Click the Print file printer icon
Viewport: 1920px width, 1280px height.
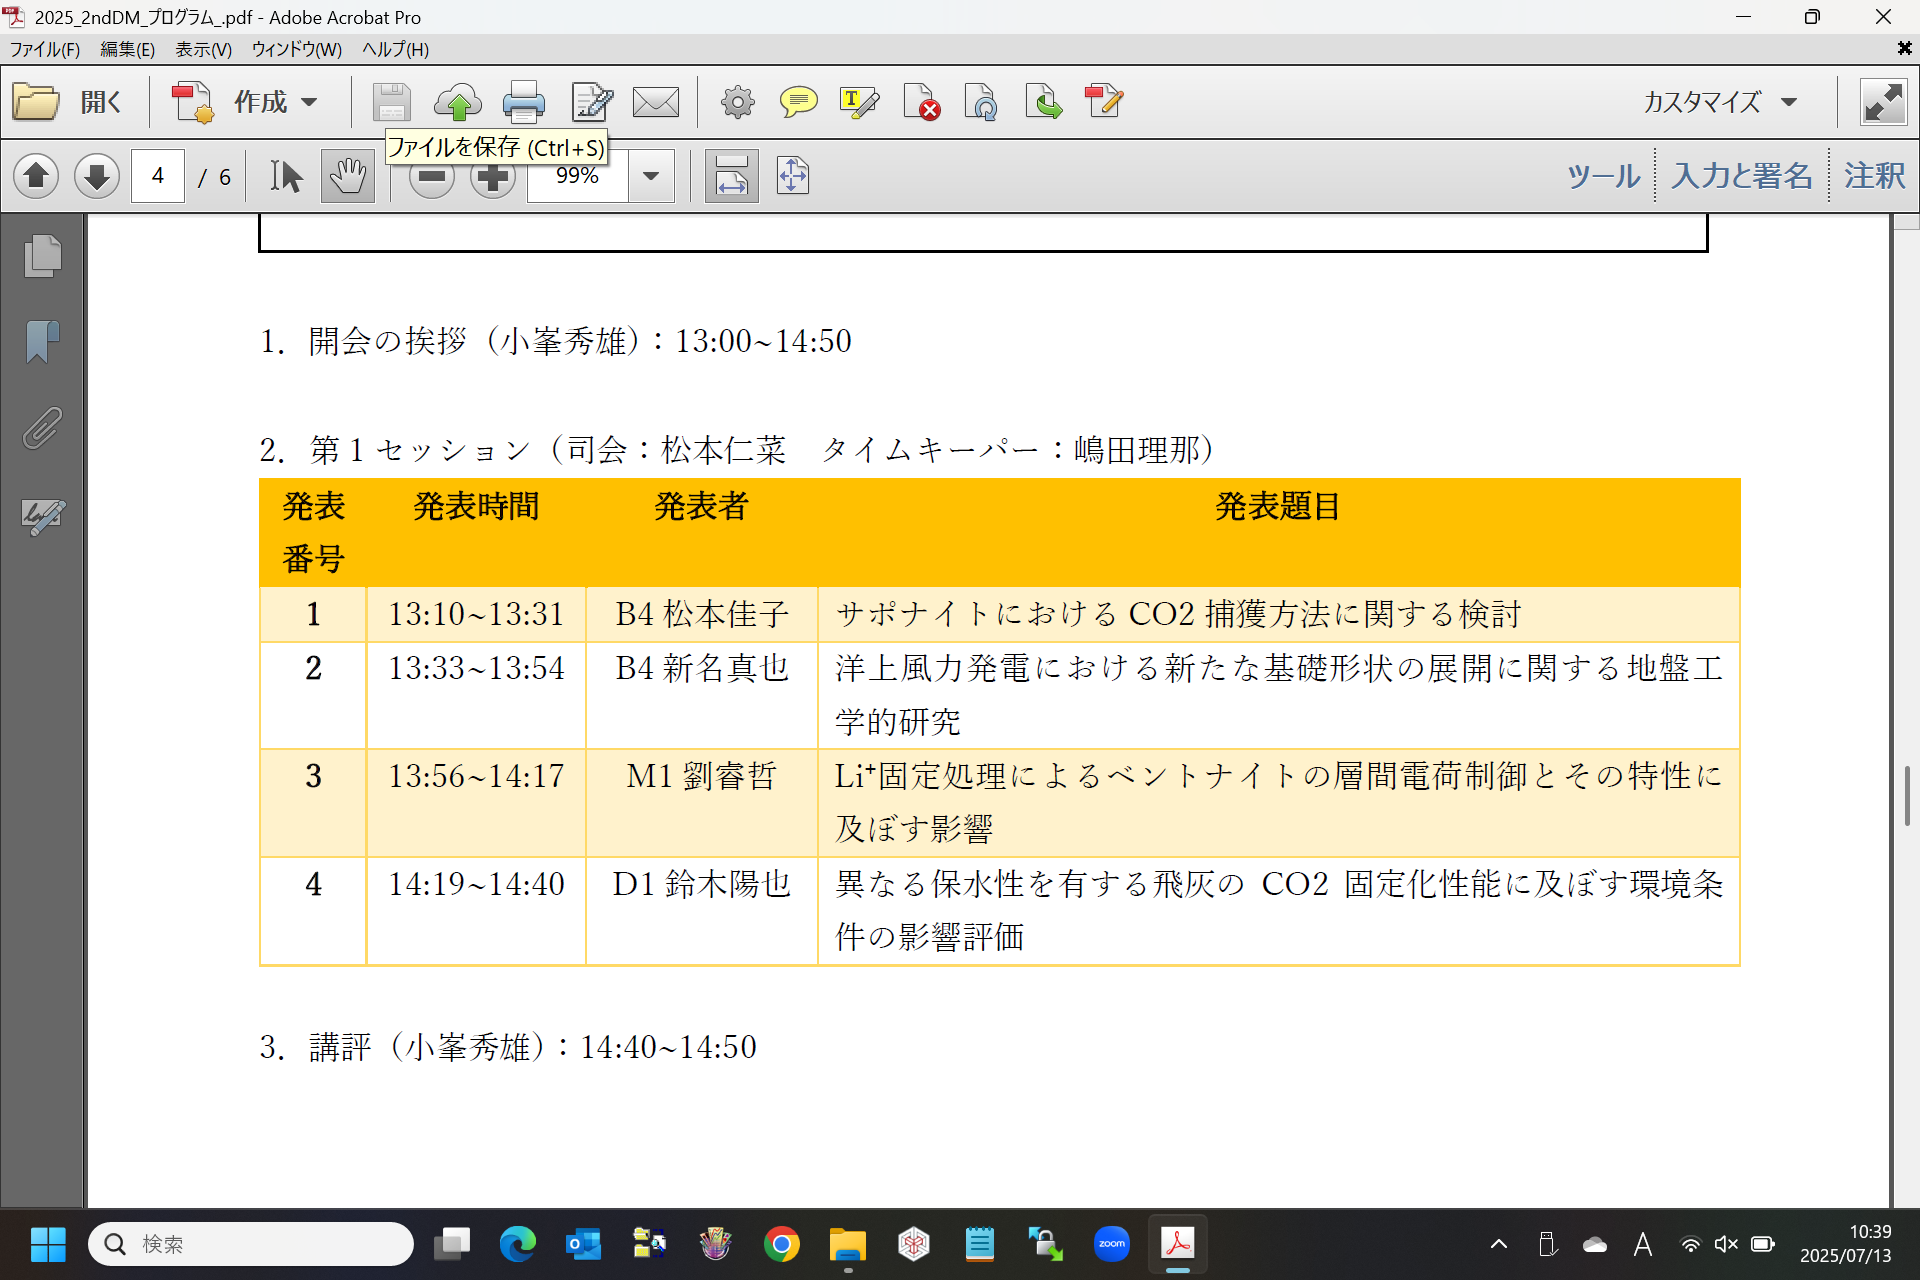(523, 102)
